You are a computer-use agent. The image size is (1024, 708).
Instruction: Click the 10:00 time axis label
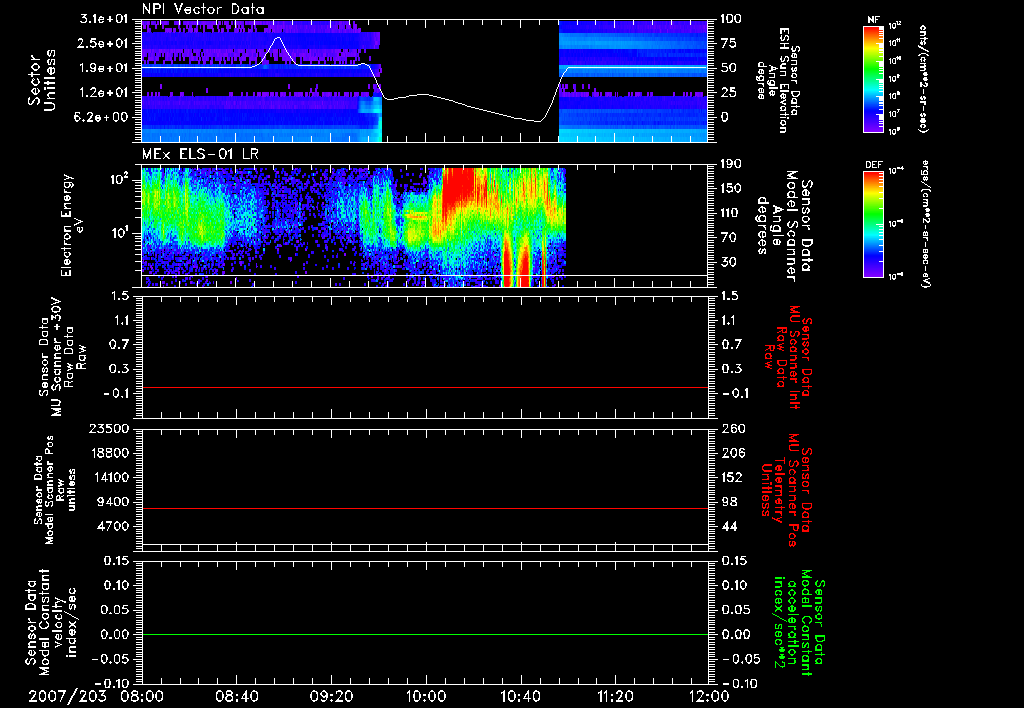pyautogui.click(x=426, y=696)
